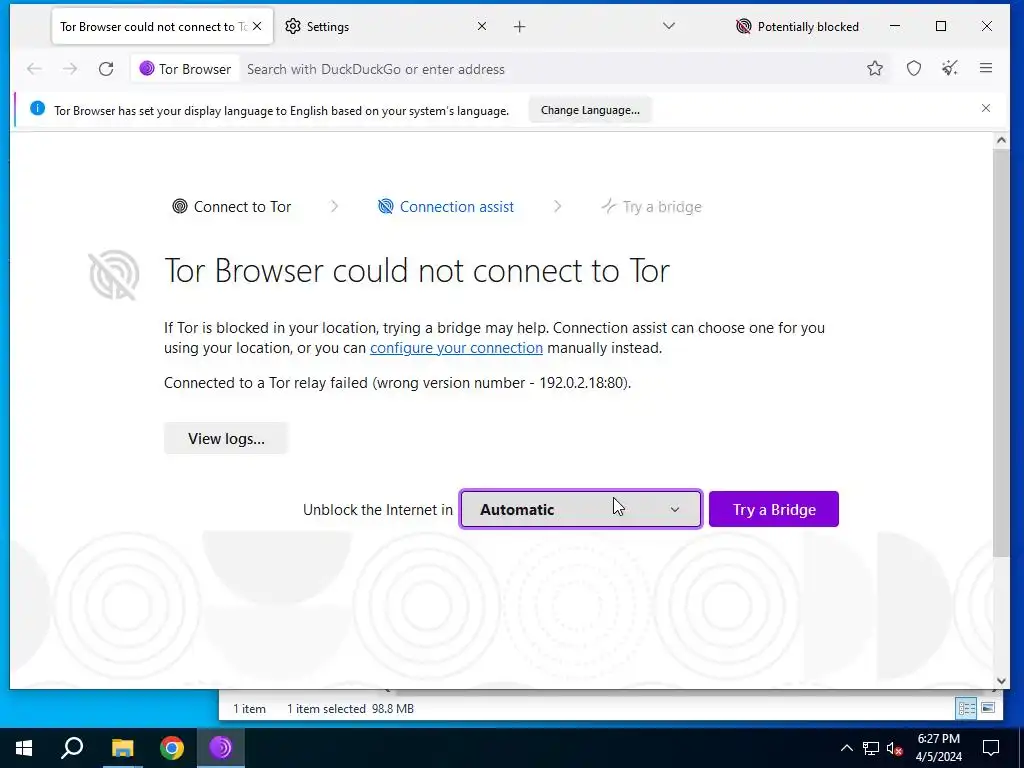
Task: Click the '1 item selected 98.8 MB' status text
Action: coord(350,709)
